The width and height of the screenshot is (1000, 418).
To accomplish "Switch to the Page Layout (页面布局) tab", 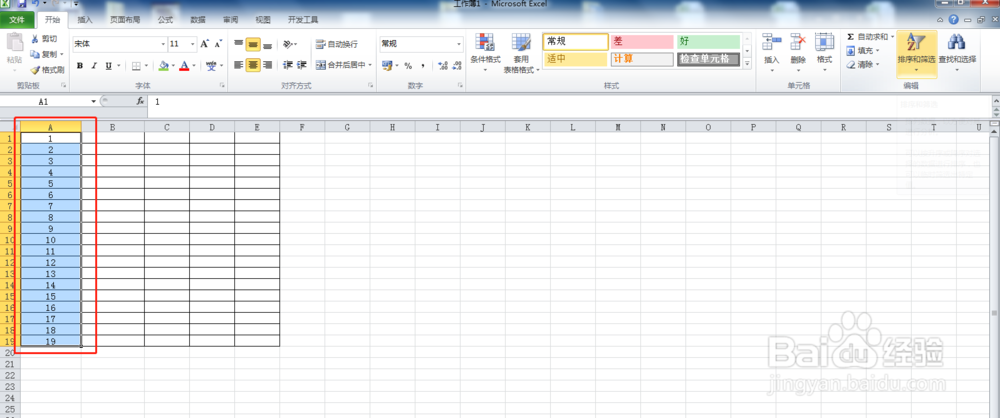I will click(125, 20).
